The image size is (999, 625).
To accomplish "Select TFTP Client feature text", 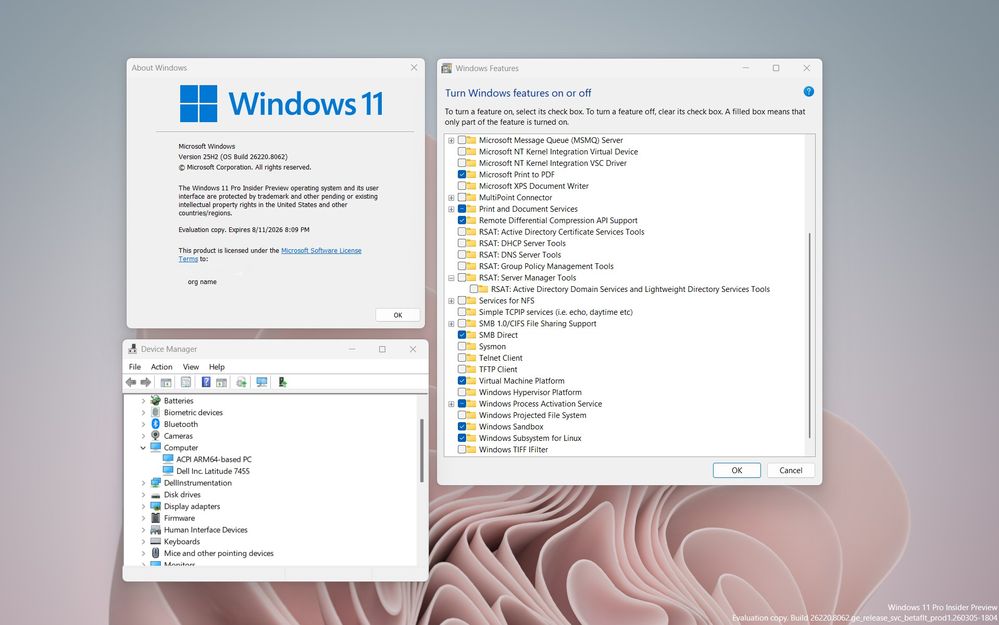I will [498, 370].
